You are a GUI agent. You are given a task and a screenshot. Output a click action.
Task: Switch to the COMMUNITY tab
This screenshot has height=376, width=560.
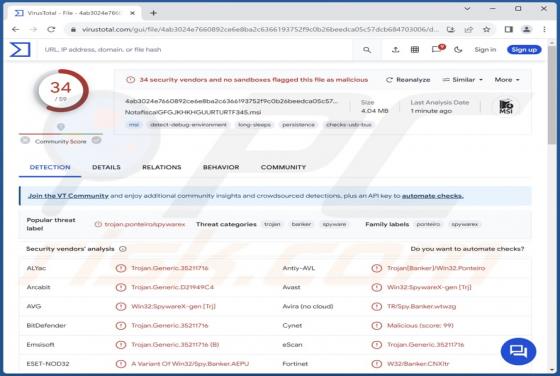point(283,167)
